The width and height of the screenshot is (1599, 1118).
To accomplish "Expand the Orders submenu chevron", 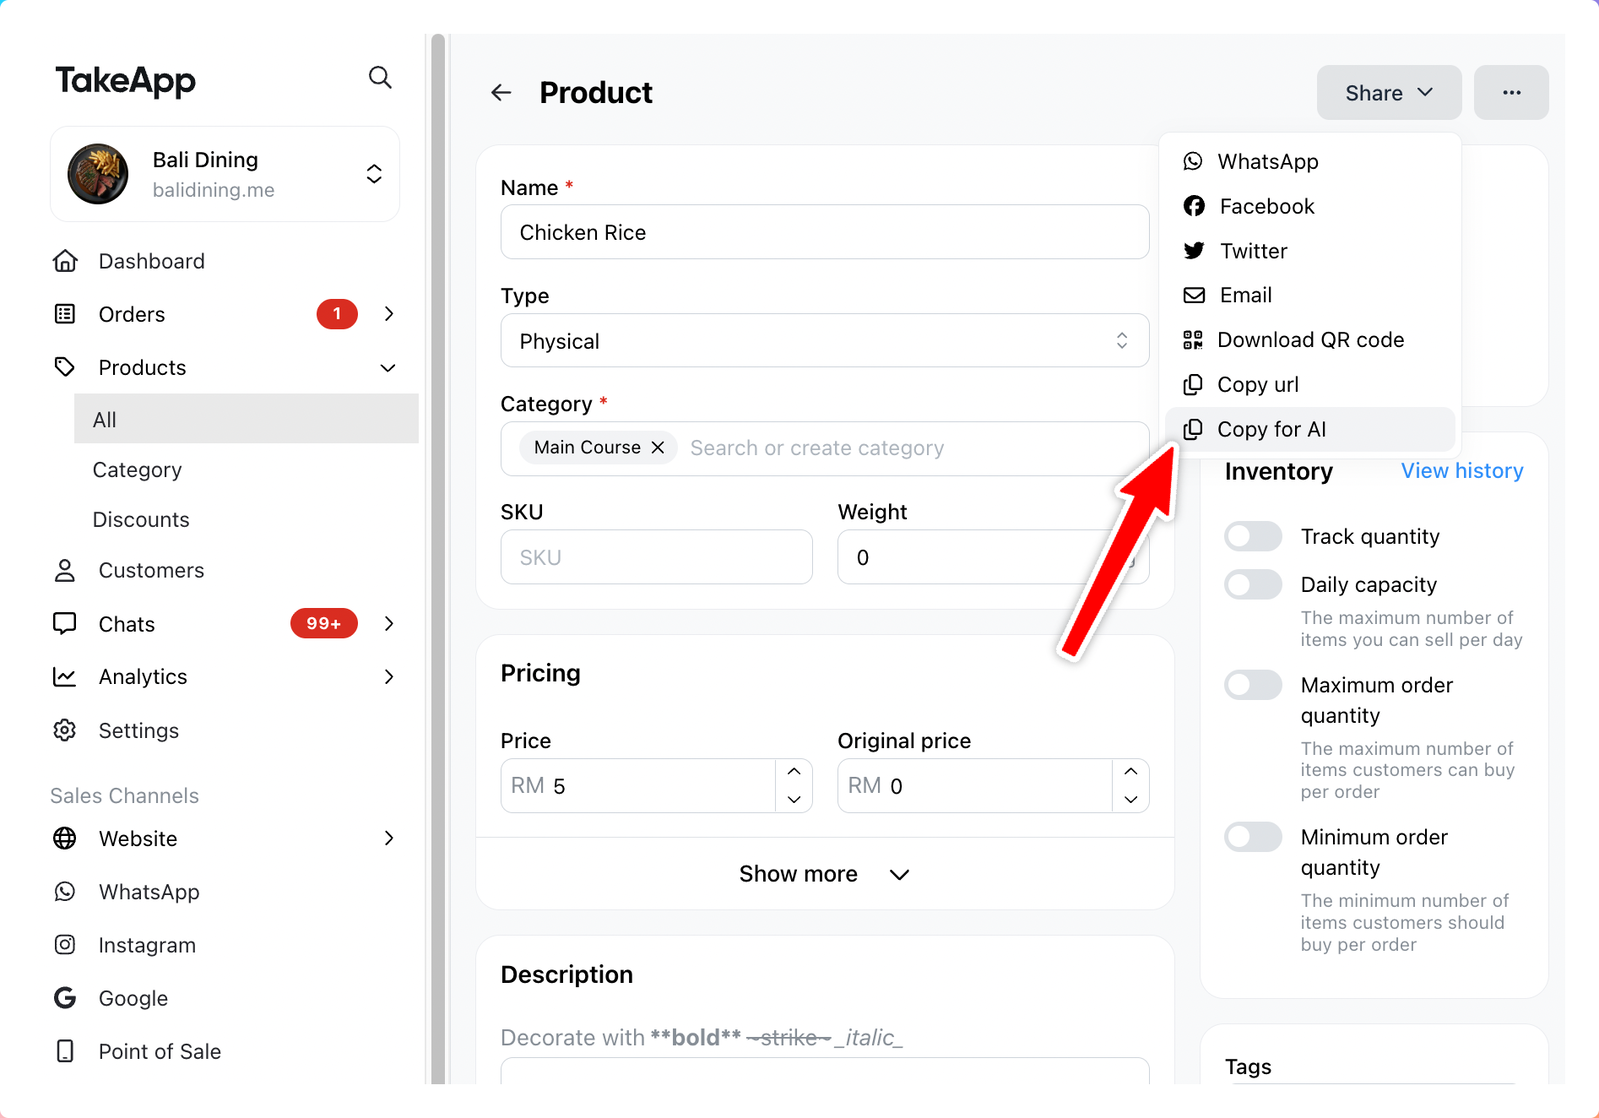I will pyautogui.click(x=389, y=314).
